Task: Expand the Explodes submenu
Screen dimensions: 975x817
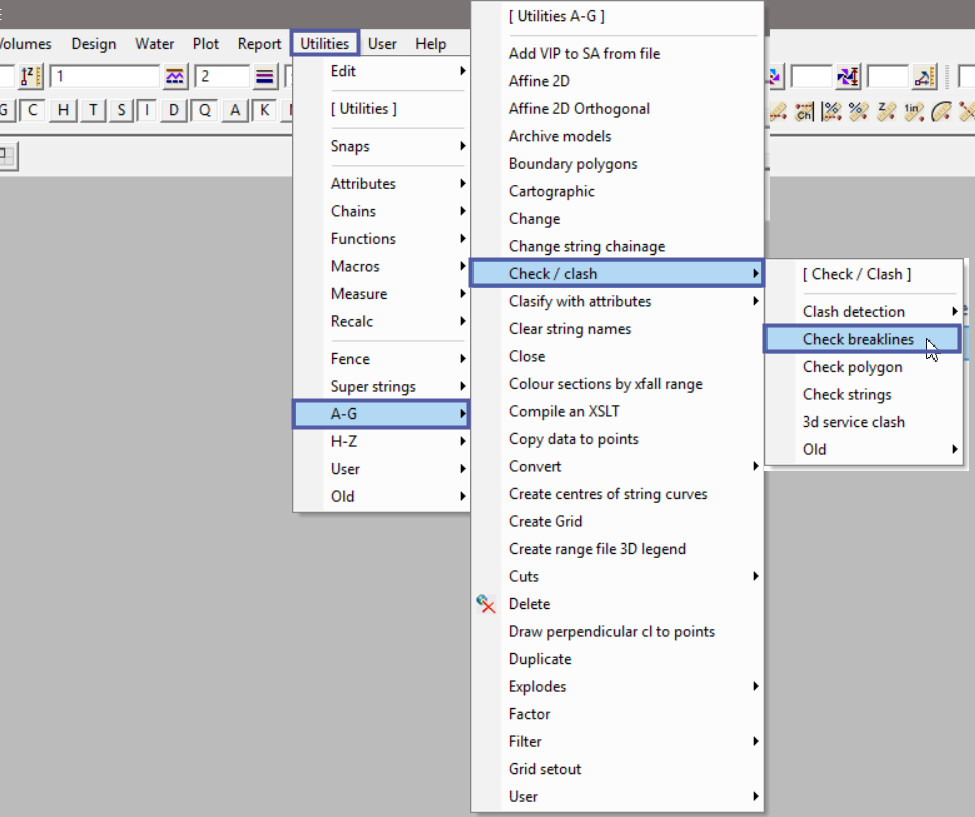Action: pos(617,686)
